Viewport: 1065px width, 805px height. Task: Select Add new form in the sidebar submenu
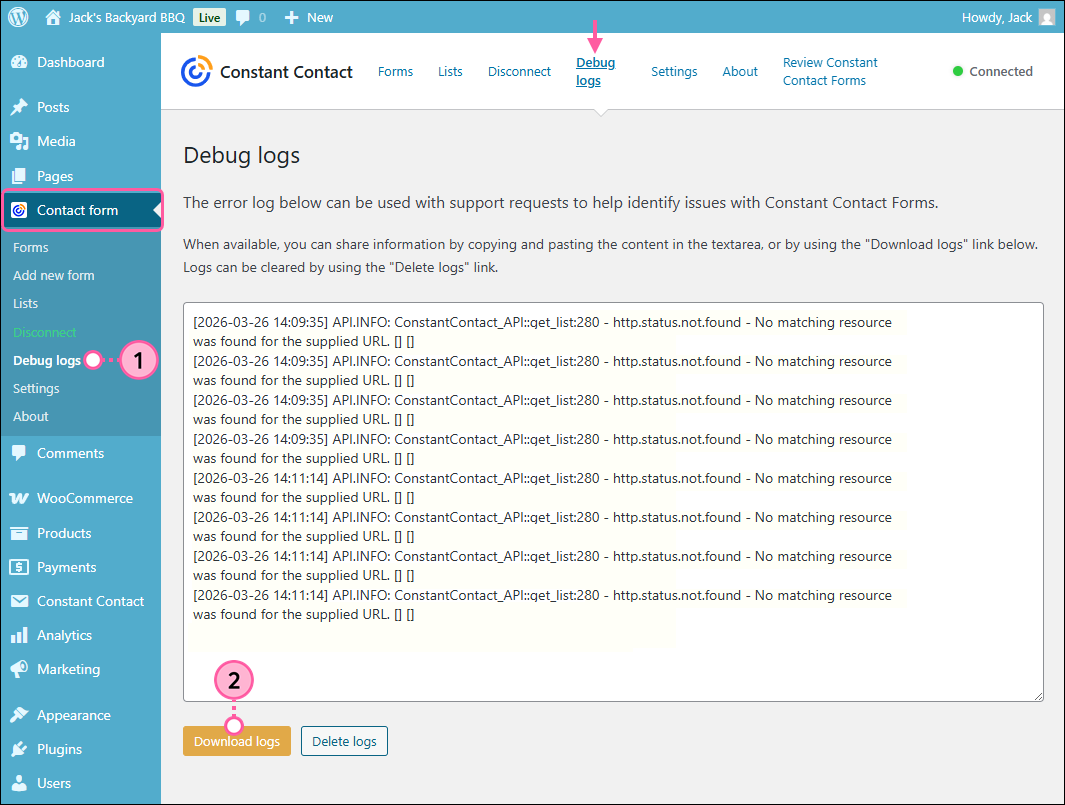coord(53,275)
